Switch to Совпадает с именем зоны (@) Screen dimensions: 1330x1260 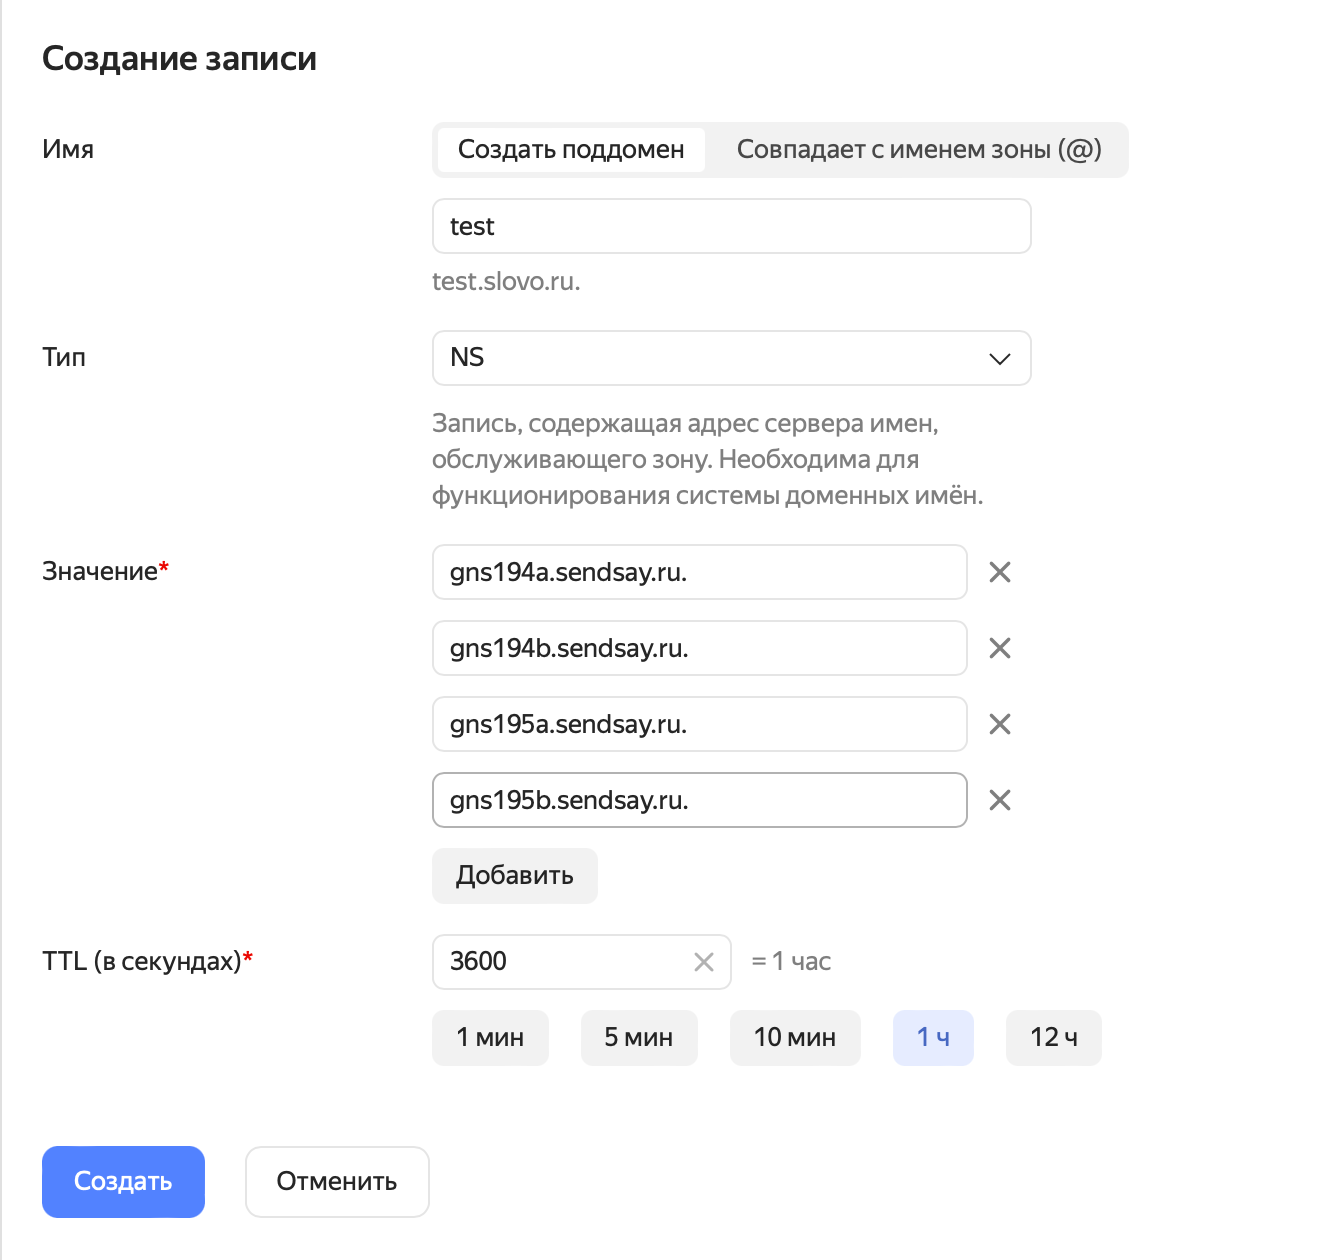coord(918,150)
